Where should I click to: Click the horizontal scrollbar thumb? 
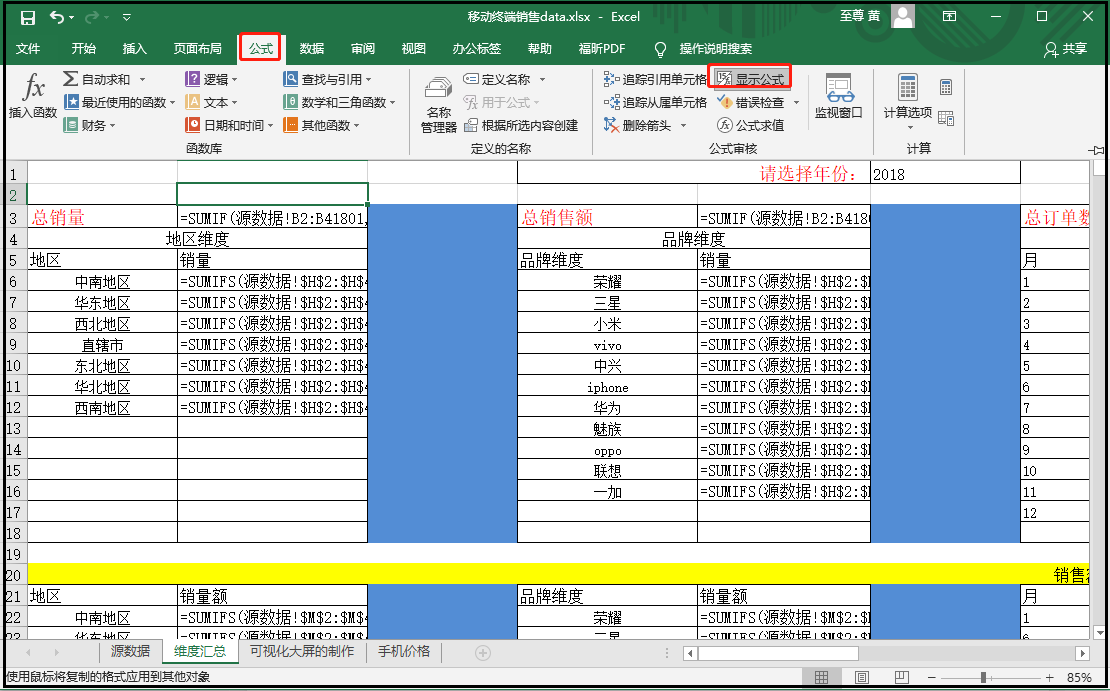[x=779, y=653]
